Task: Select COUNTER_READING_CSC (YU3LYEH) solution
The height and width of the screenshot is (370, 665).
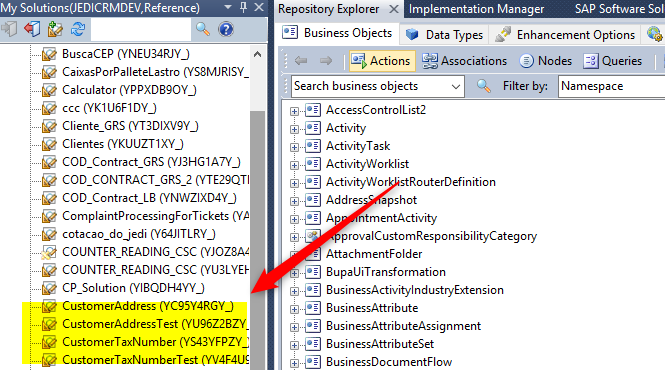Action: 155,270
